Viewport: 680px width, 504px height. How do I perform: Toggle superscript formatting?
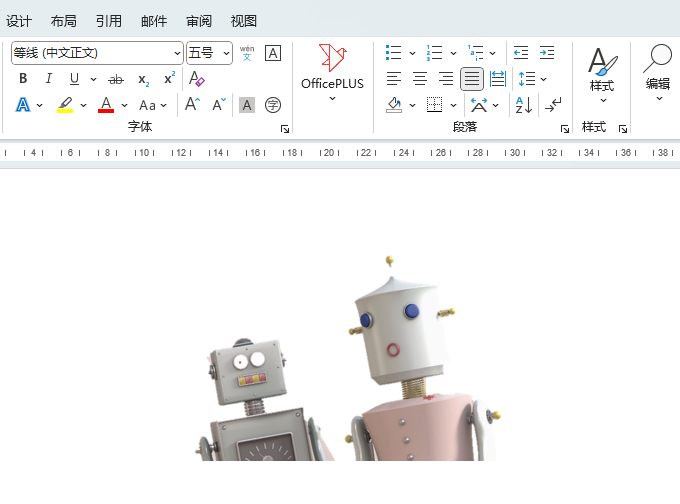click(x=170, y=79)
